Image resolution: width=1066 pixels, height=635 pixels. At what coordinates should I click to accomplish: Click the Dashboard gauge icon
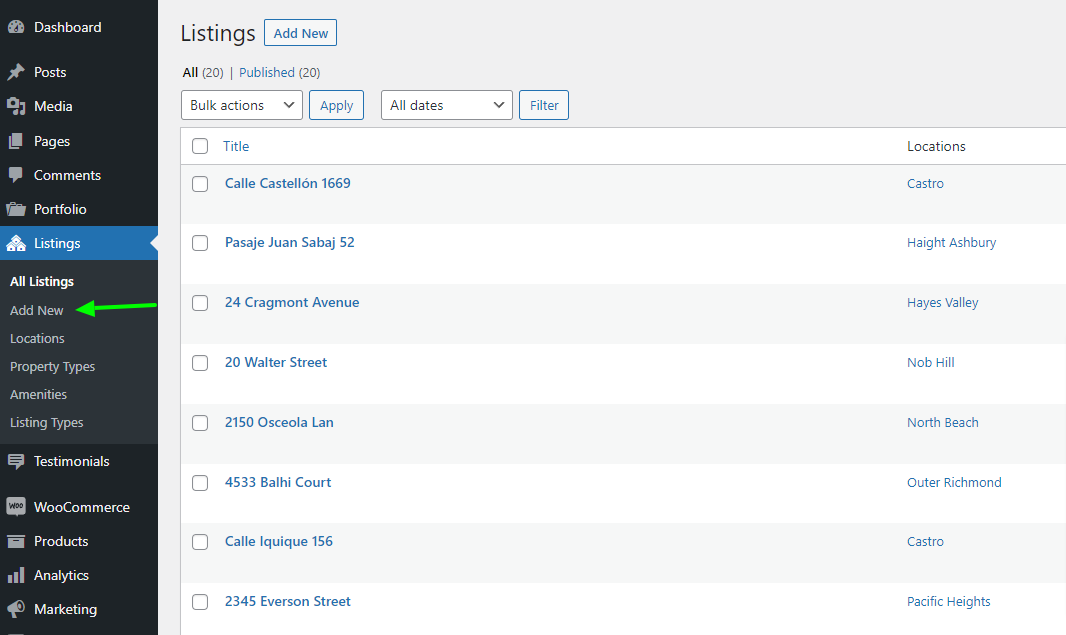point(16,27)
